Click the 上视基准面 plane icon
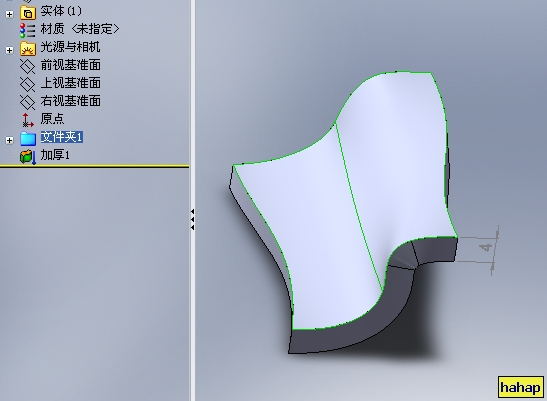The image size is (547, 401). point(28,84)
